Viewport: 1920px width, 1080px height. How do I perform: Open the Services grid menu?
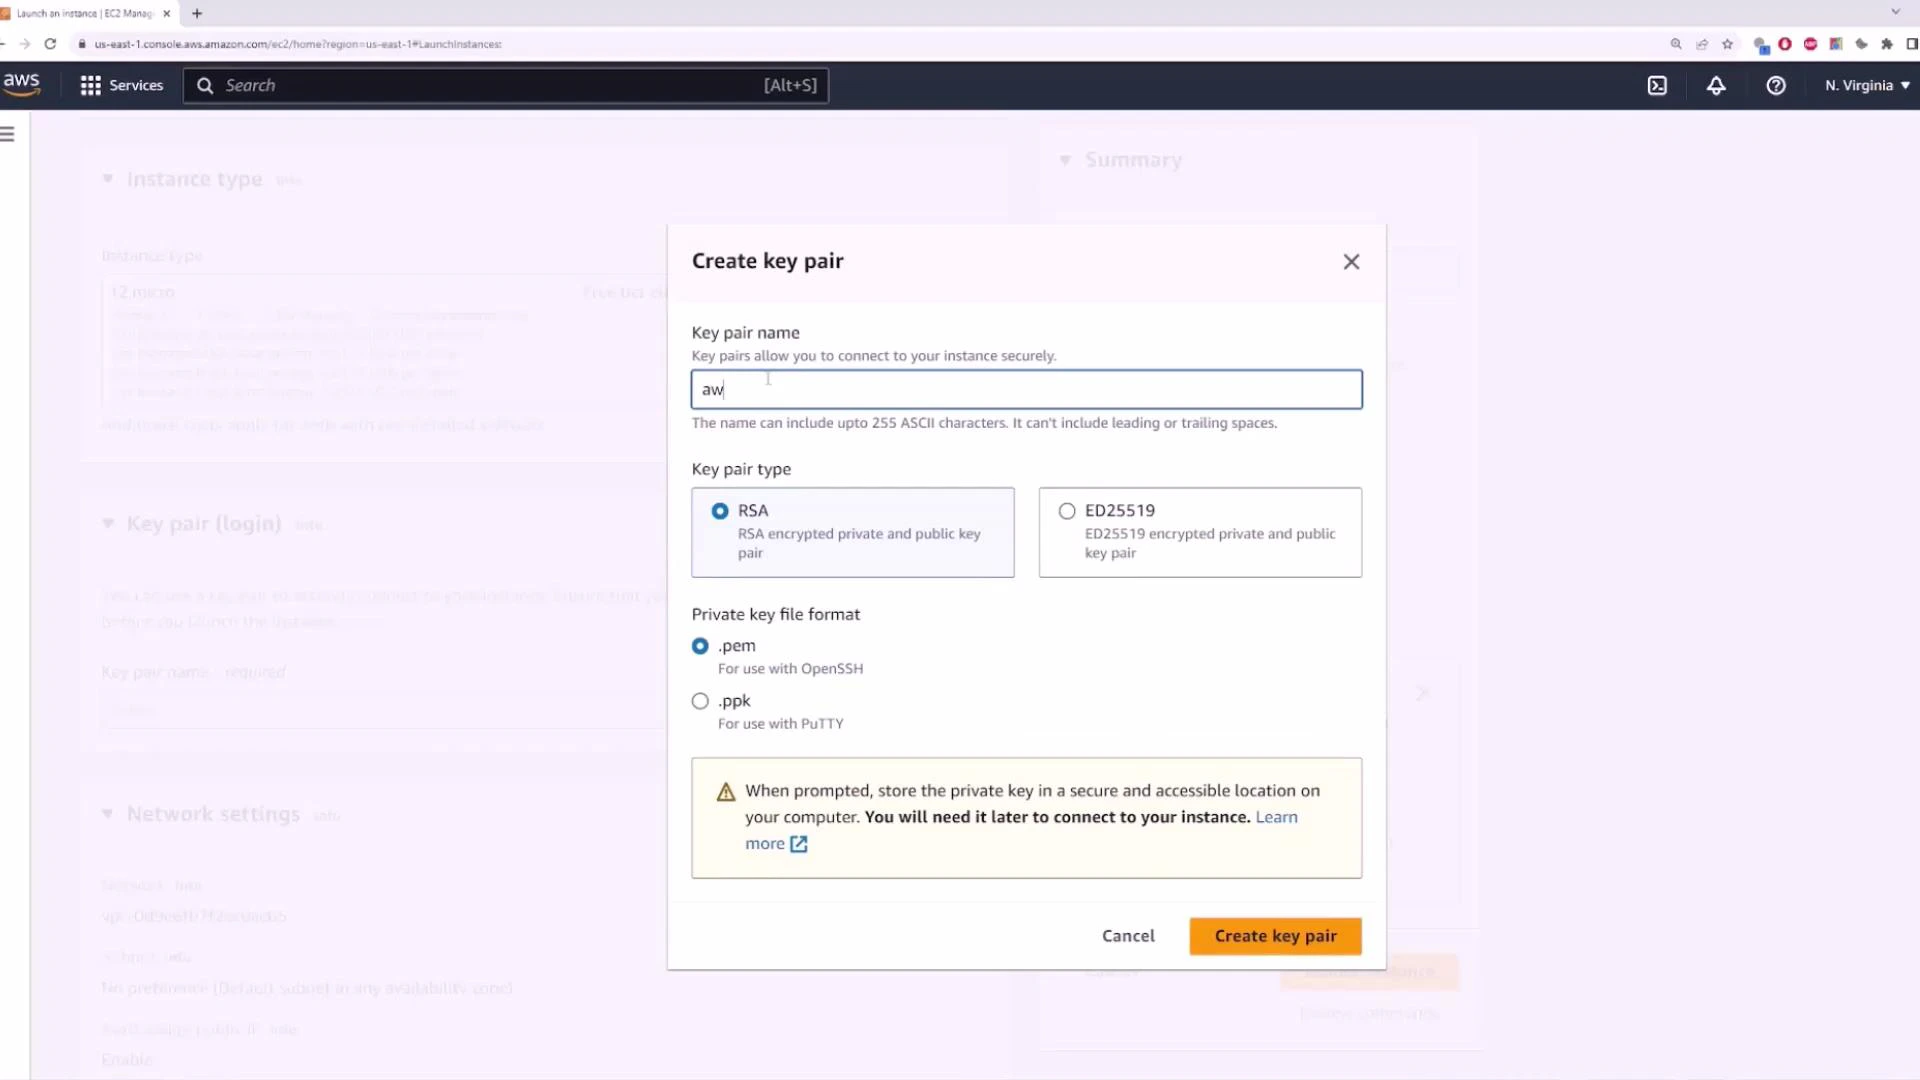click(x=121, y=85)
